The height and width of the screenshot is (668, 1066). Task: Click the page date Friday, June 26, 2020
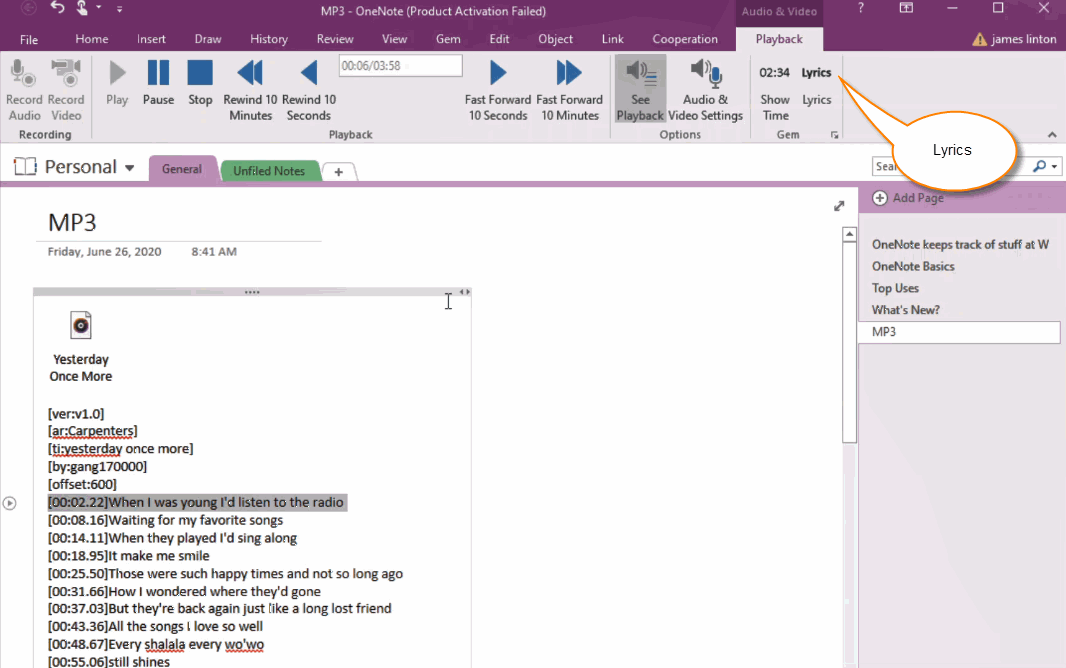tap(104, 251)
